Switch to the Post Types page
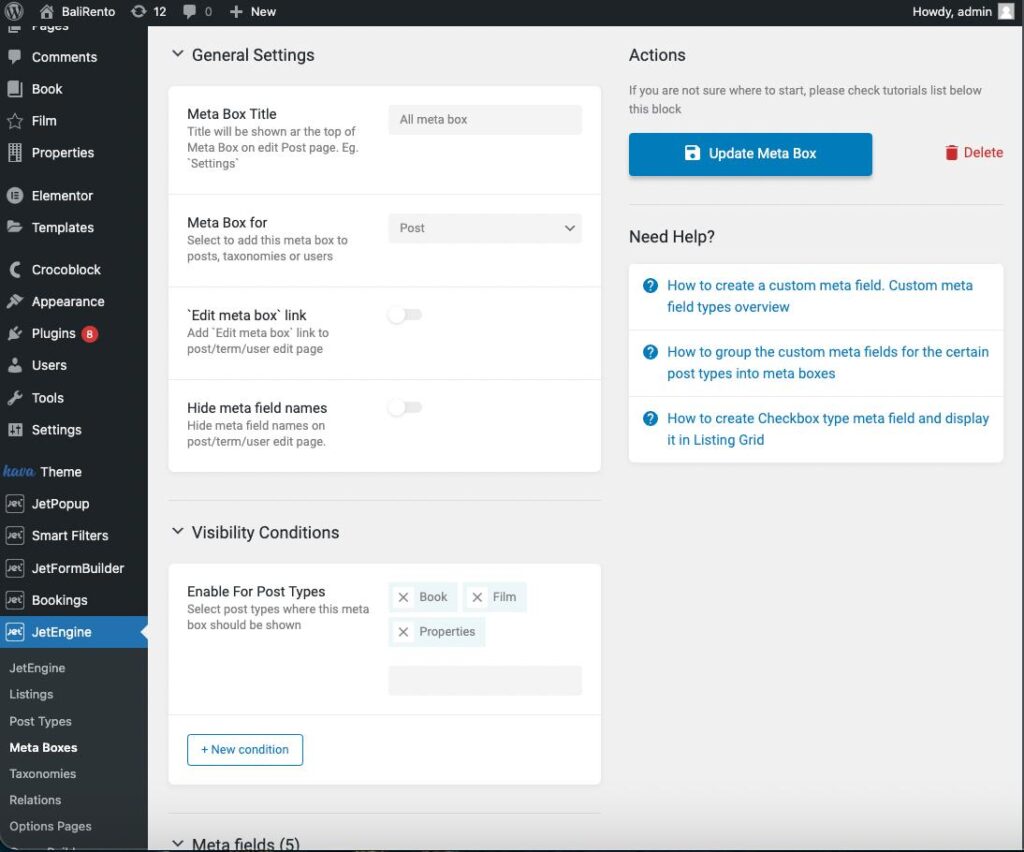1024x852 pixels. coord(40,721)
